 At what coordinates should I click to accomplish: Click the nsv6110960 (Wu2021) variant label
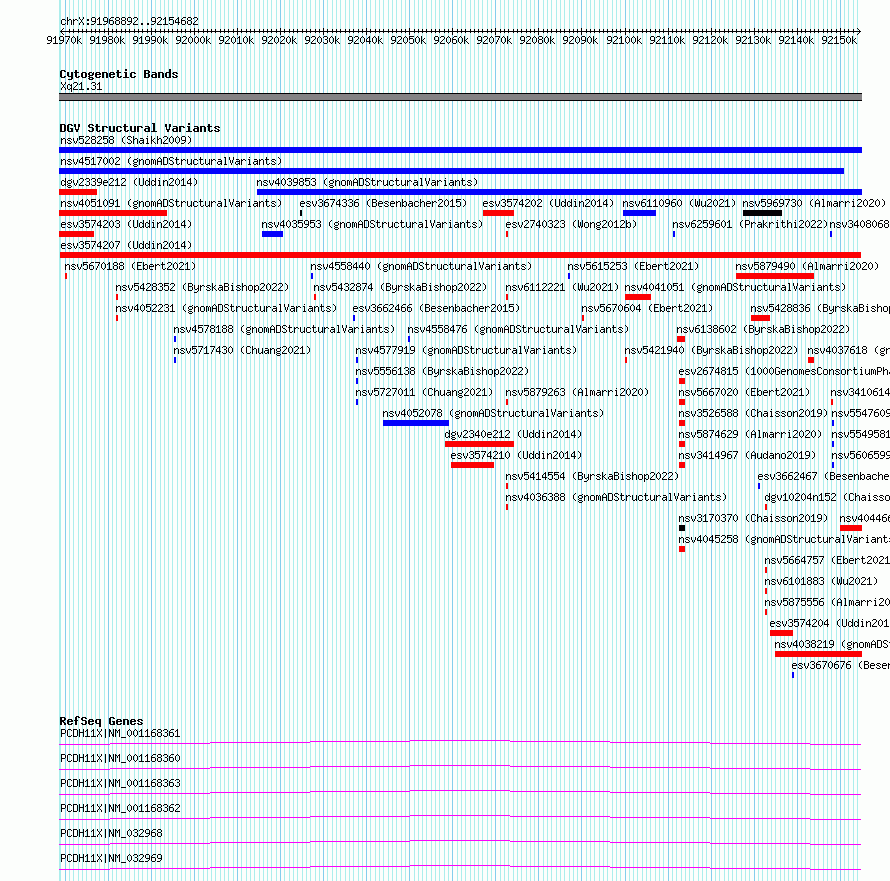[x=679, y=203]
